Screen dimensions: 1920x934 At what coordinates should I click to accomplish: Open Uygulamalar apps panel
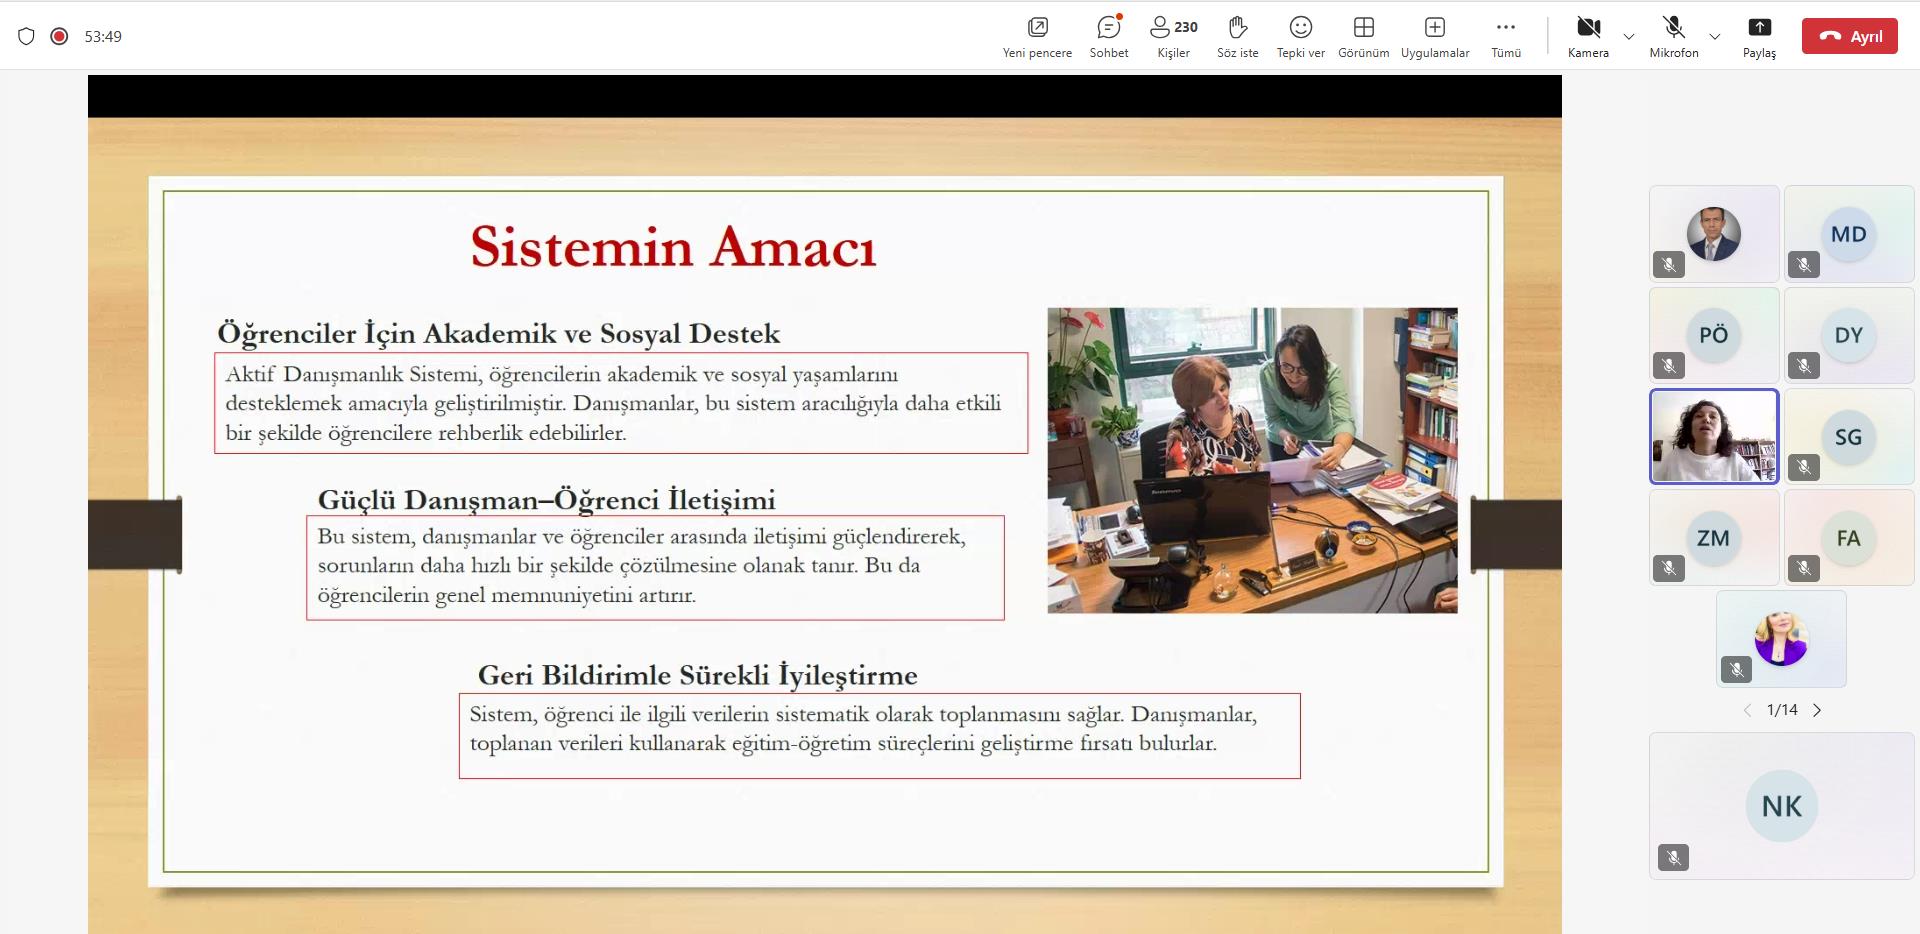coord(1434,36)
